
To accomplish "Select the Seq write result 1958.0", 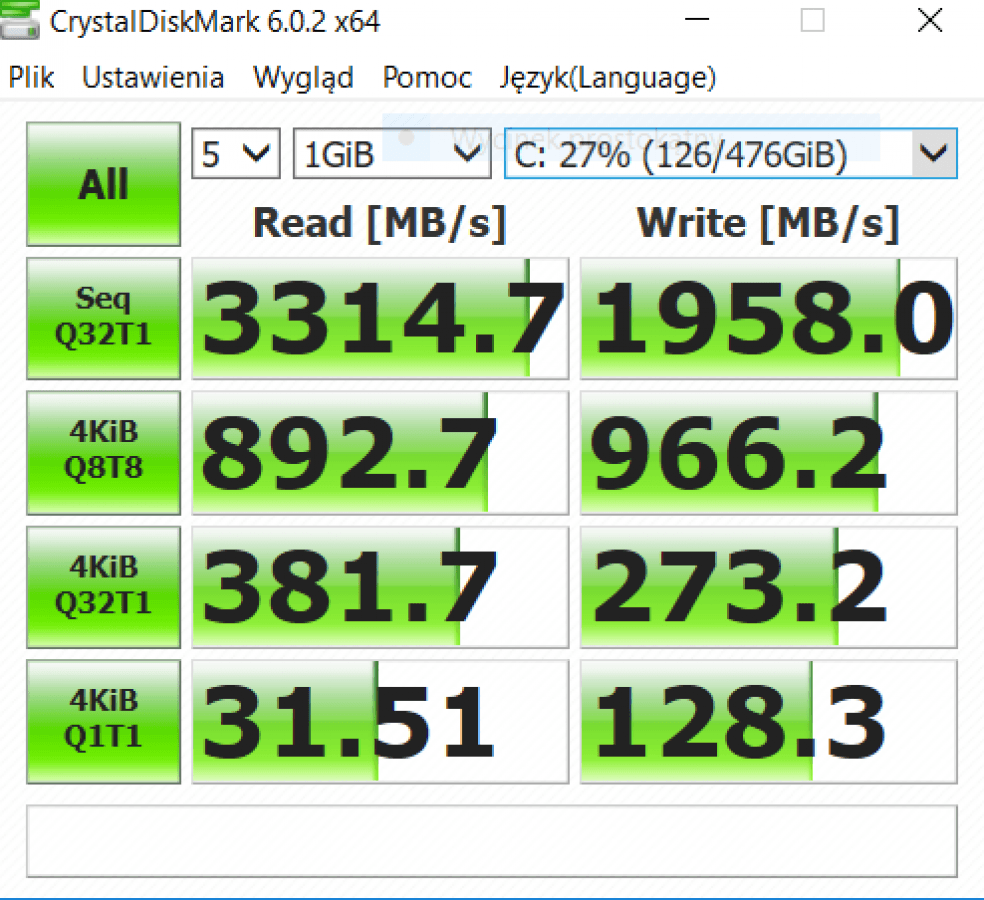I will pyautogui.click(x=769, y=318).
